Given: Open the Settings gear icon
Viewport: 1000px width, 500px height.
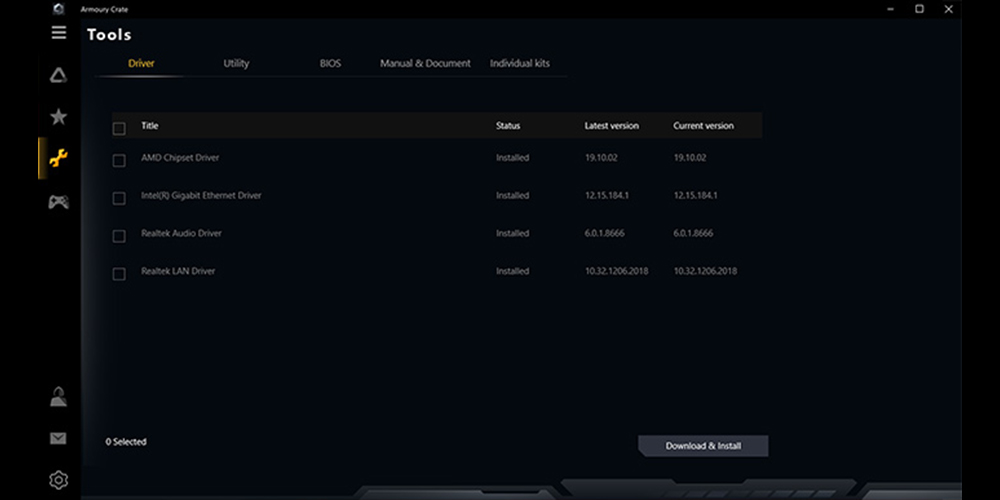Looking at the screenshot, I should (x=59, y=480).
